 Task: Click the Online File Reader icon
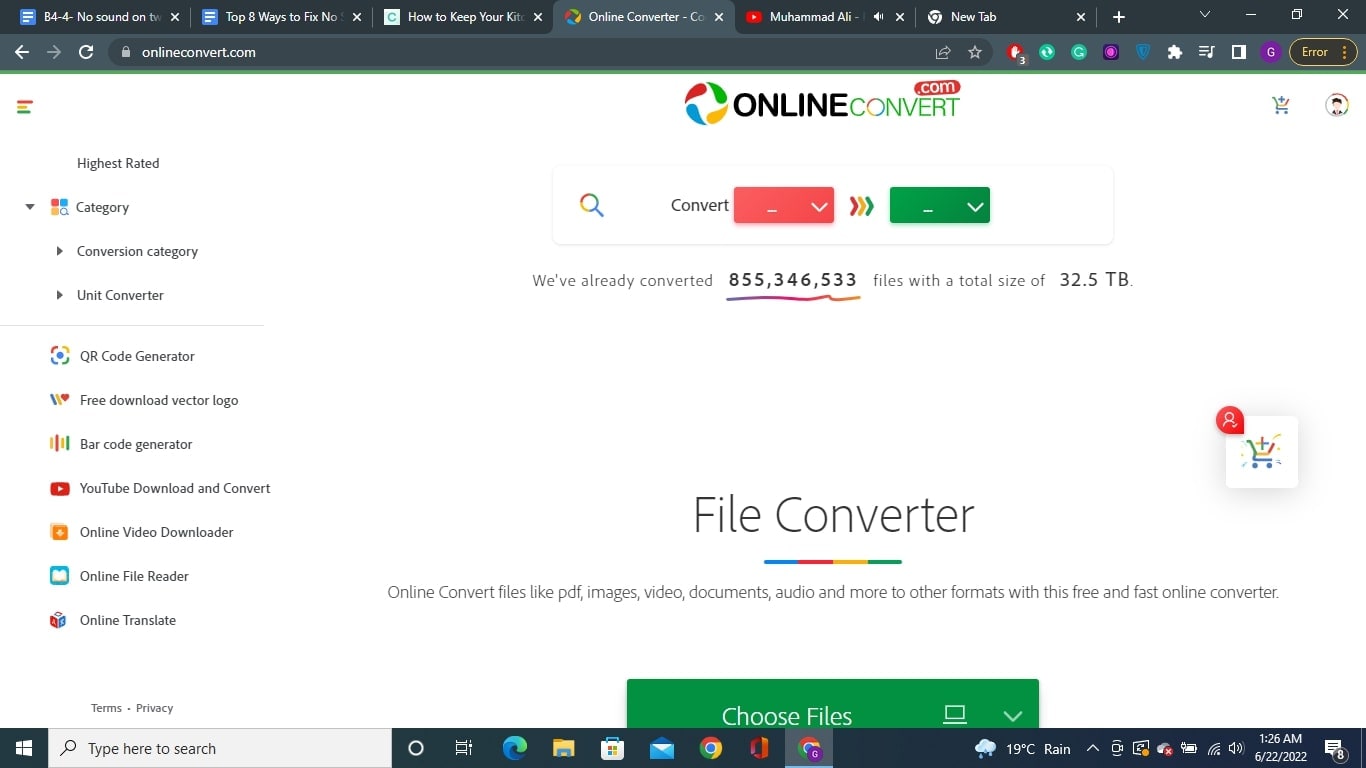point(60,576)
